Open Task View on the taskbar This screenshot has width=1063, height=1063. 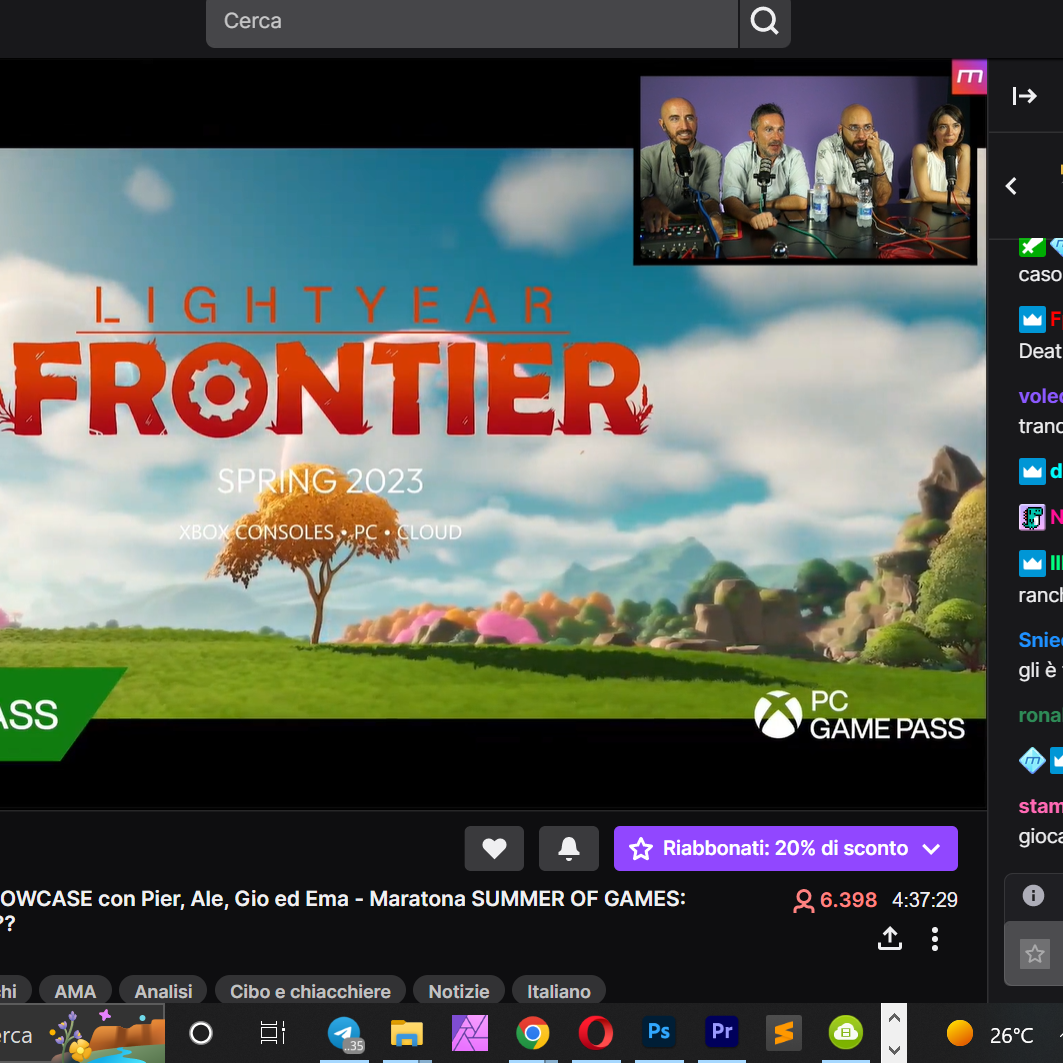coord(273,1033)
